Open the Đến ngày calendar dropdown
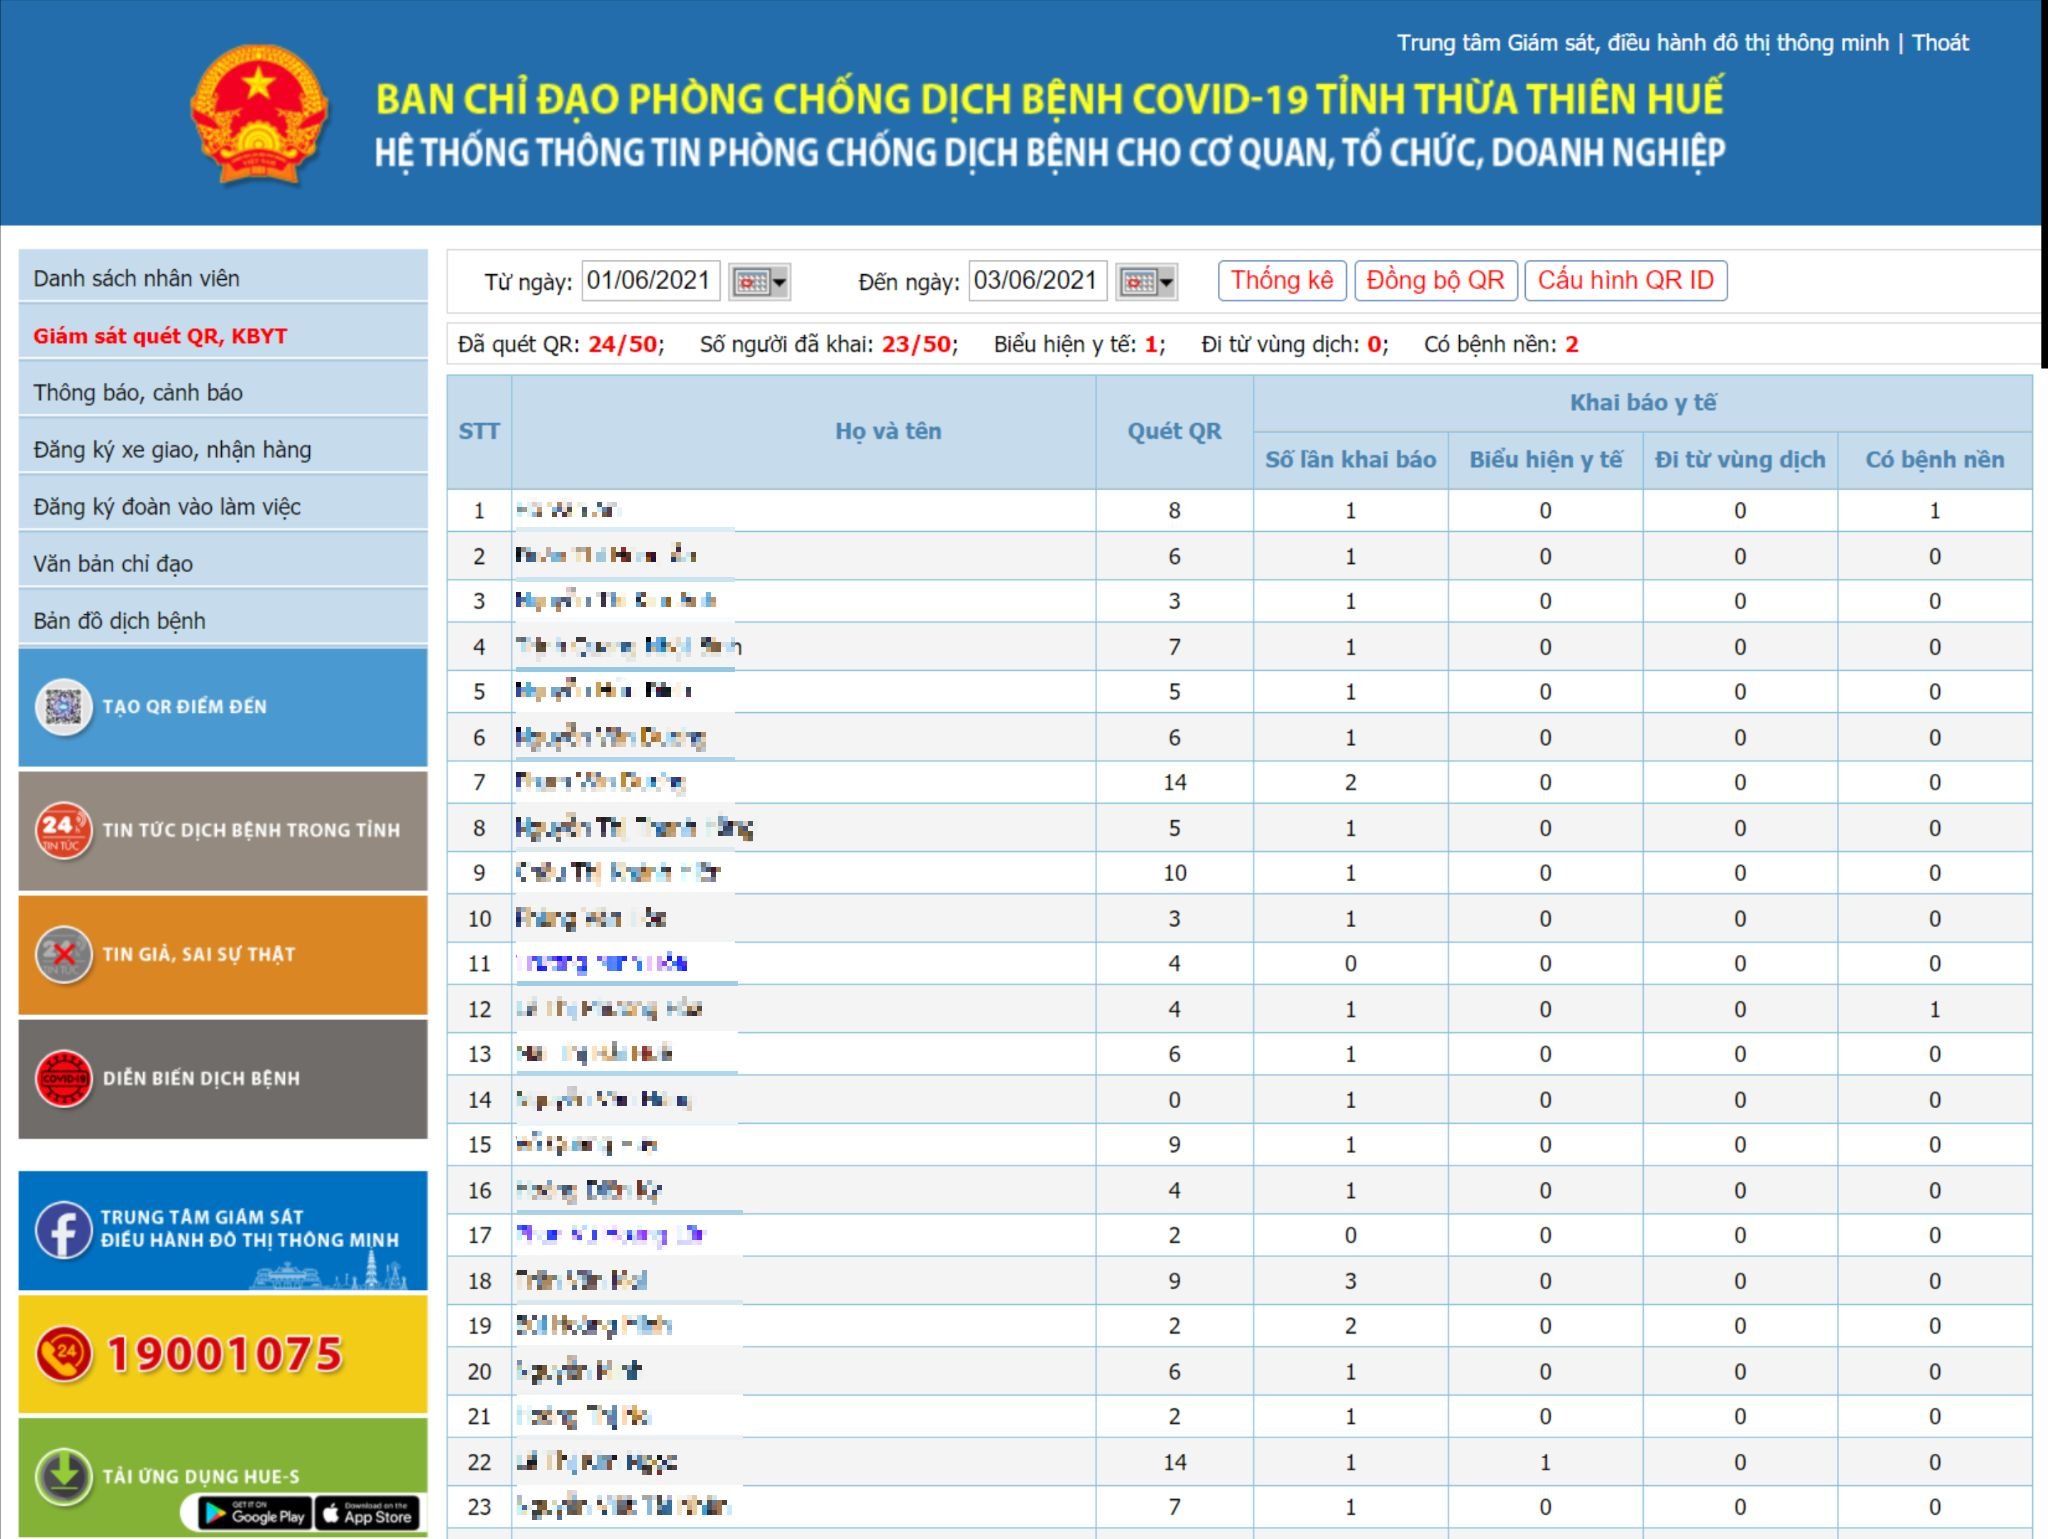Image resolution: width=2048 pixels, height=1539 pixels. [x=1147, y=282]
